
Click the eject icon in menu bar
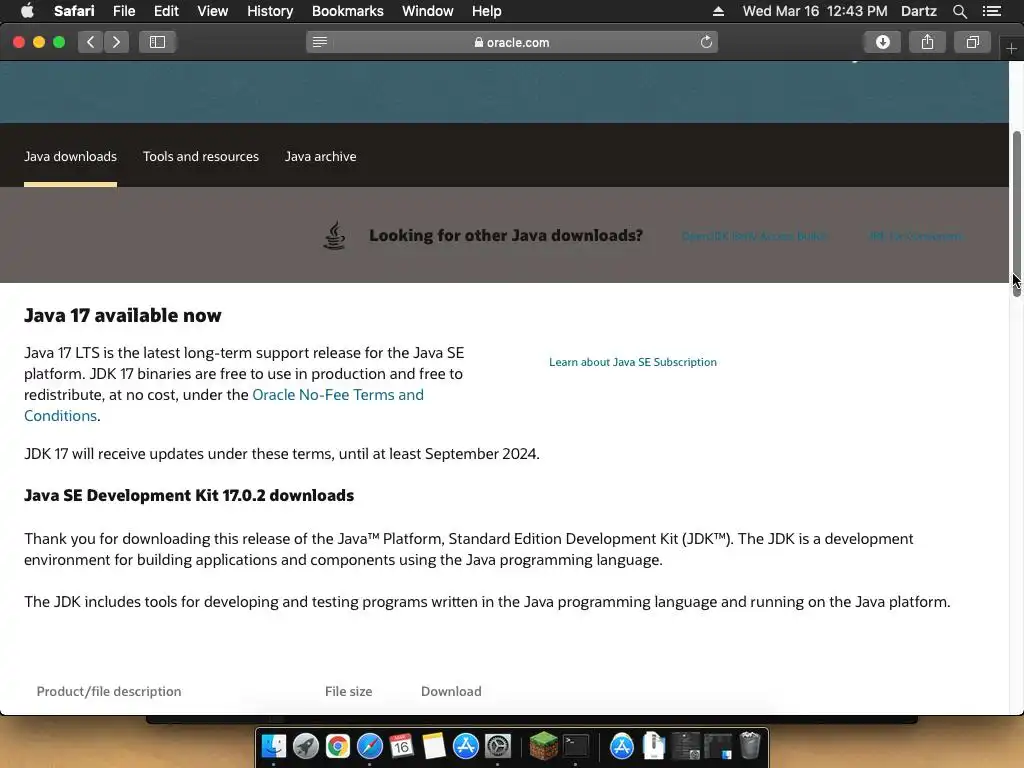718,11
